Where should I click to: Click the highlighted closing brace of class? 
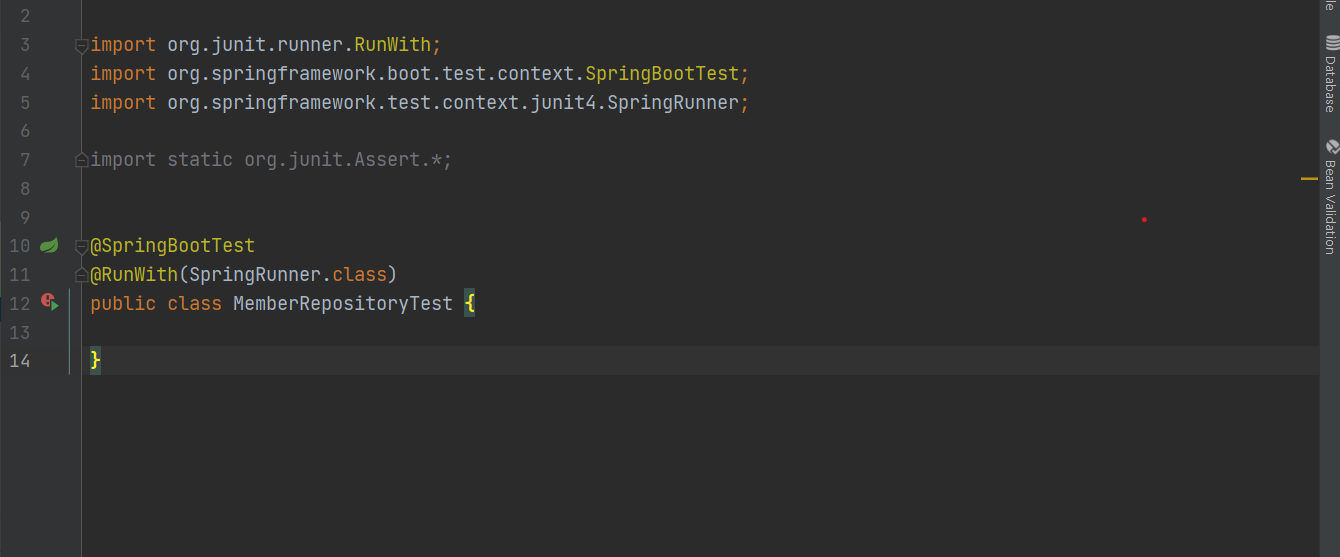96,360
